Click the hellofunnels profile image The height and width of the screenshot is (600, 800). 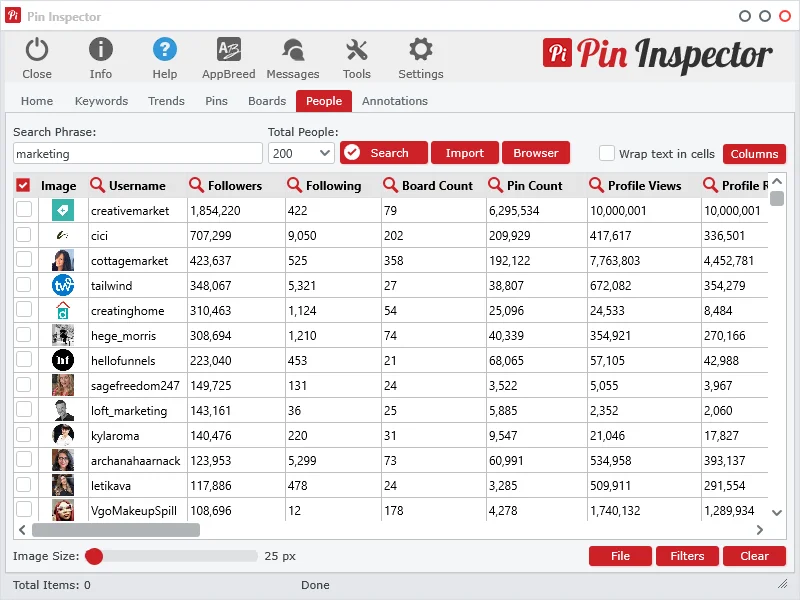63,360
